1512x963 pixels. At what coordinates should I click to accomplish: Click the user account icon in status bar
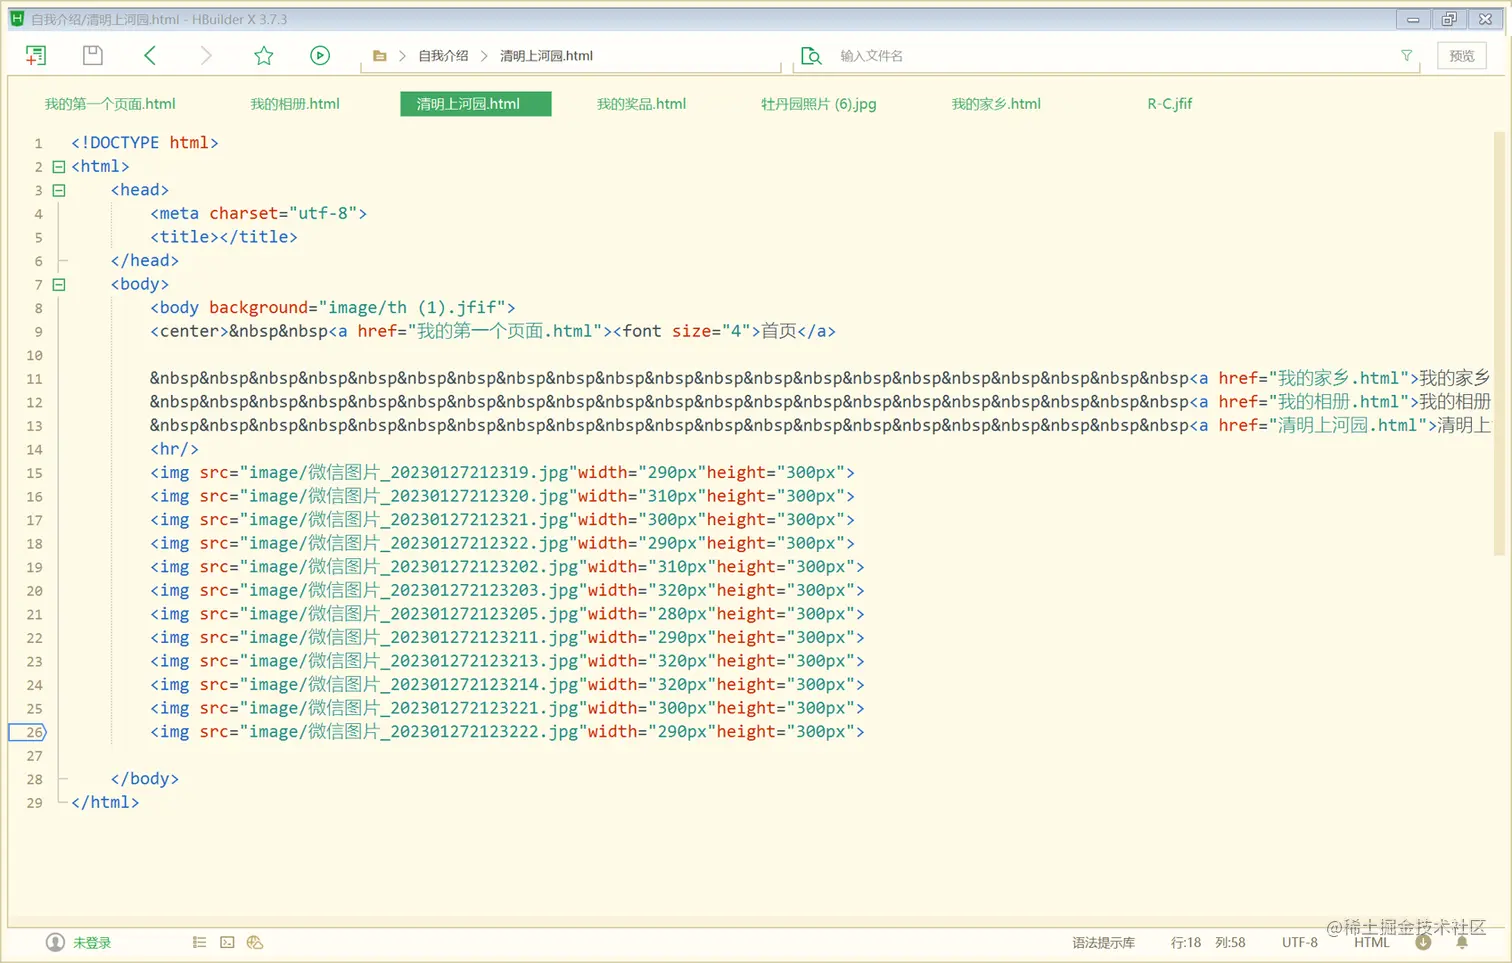click(55, 942)
